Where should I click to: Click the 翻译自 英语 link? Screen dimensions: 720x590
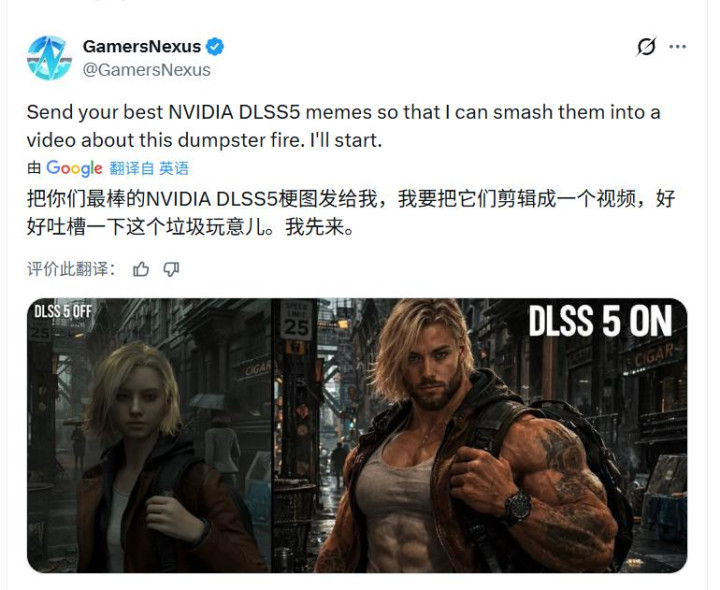[x=149, y=169]
